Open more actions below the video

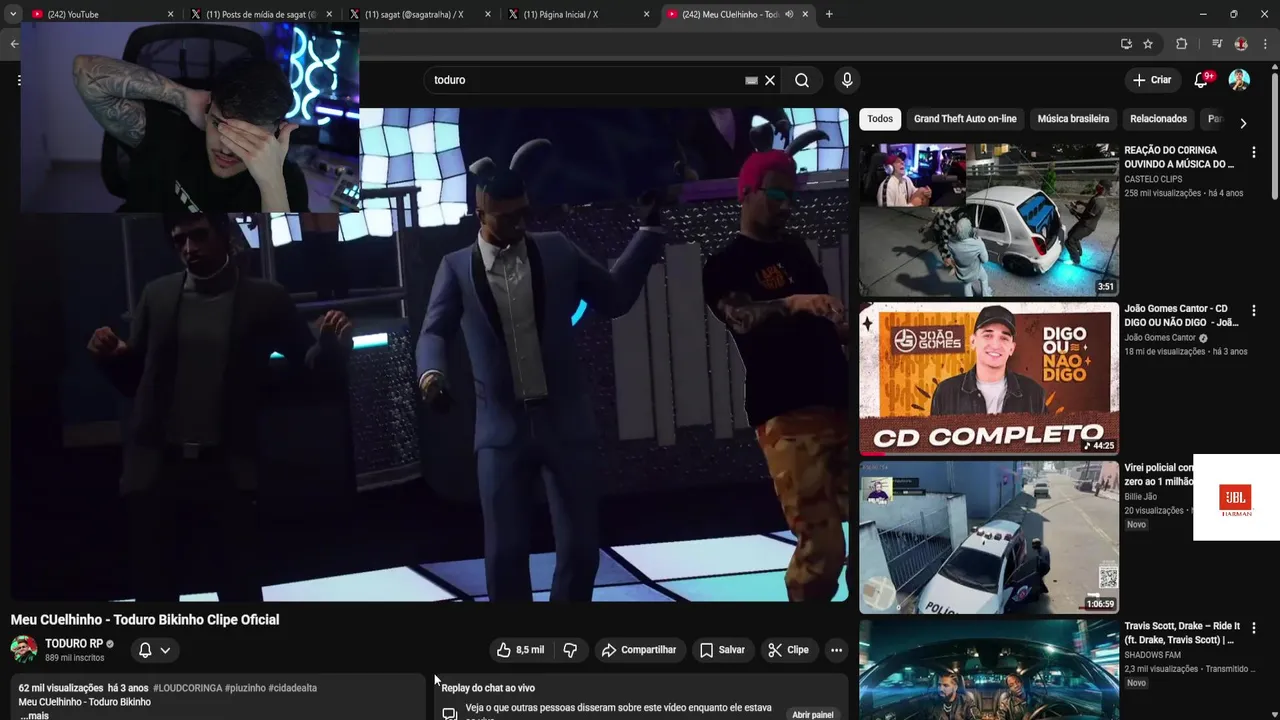point(836,650)
